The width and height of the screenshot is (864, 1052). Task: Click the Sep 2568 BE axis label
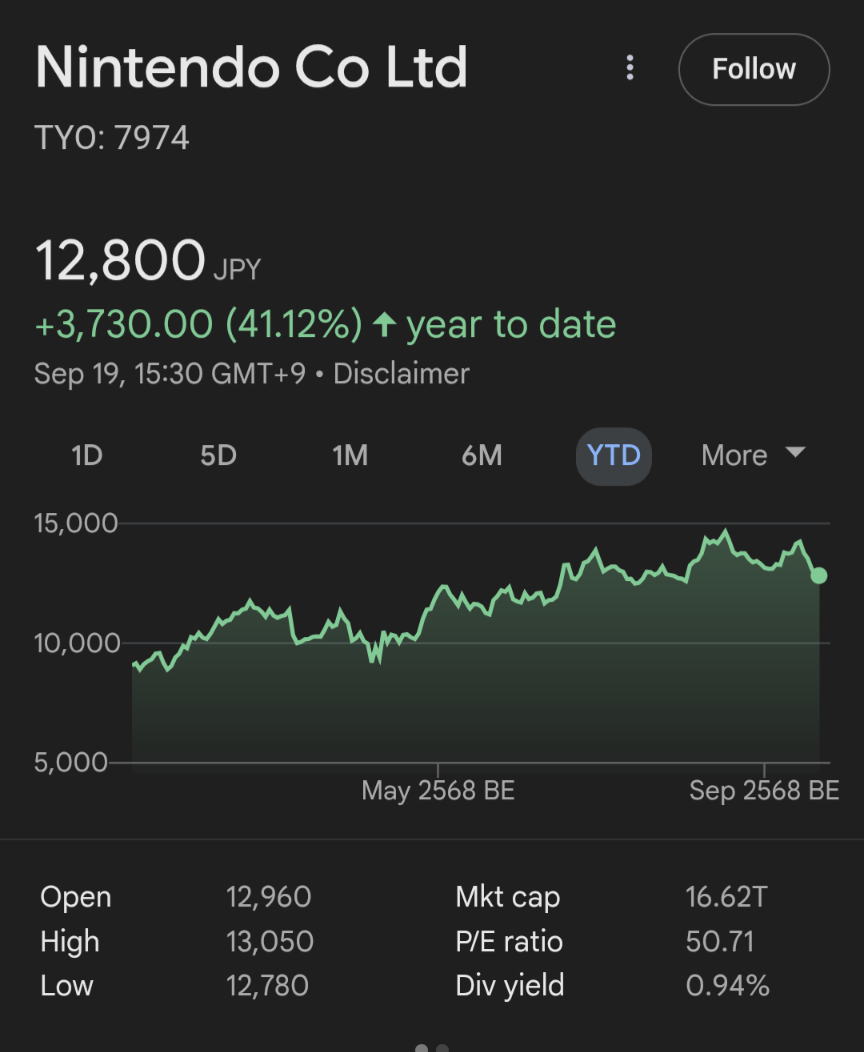click(764, 790)
